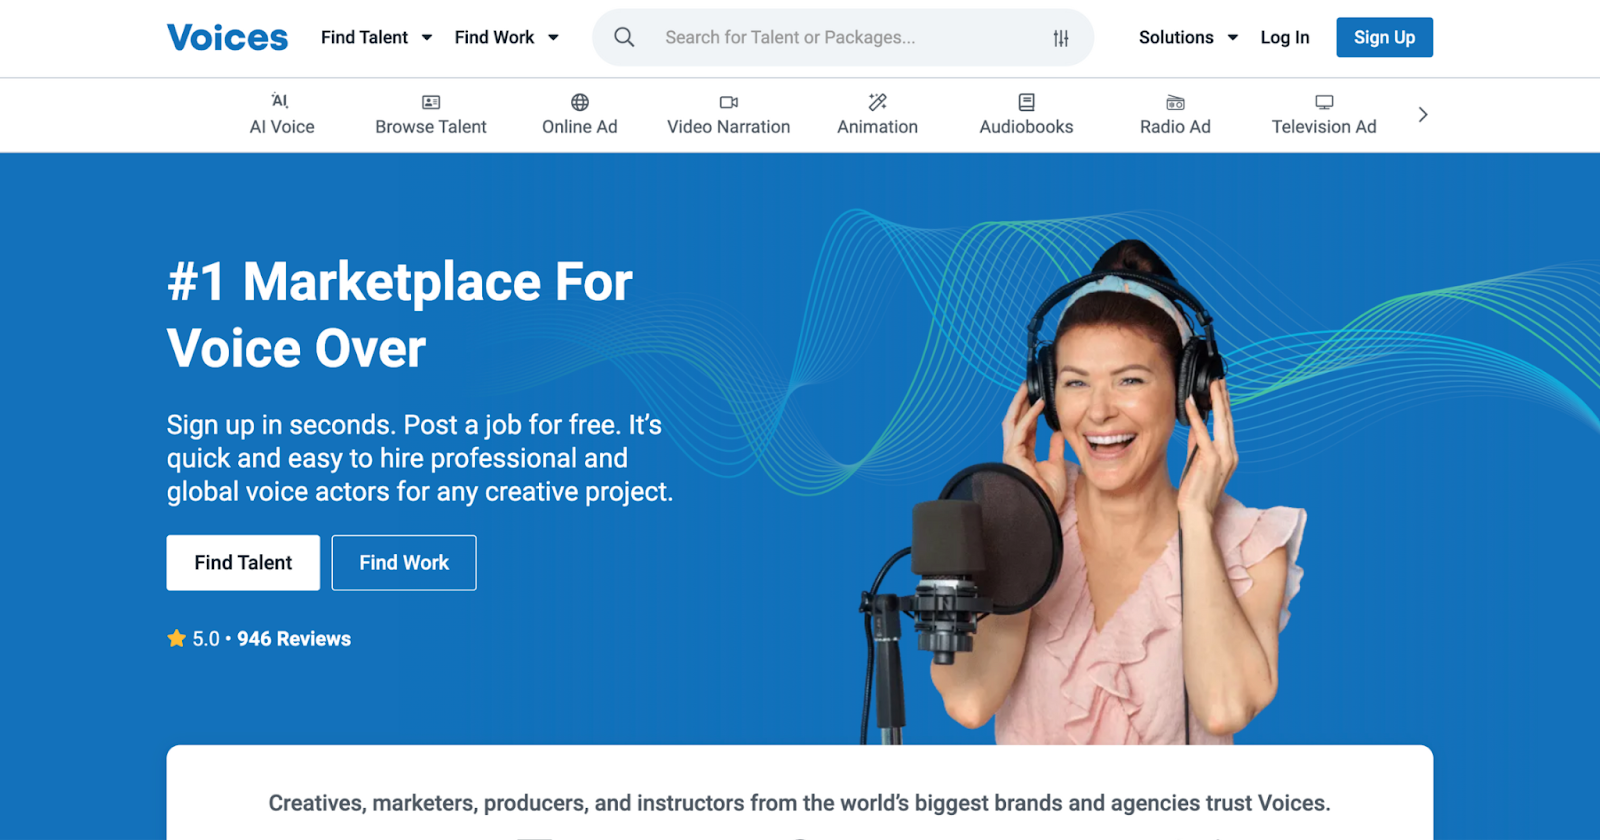Screen dimensions: 1600x840
Task: Click the gold star rating icon
Action: pyautogui.click(x=177, y=638)
